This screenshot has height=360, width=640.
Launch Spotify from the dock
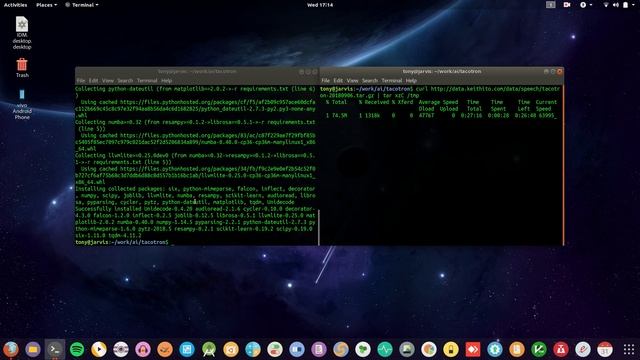[77, 349]
